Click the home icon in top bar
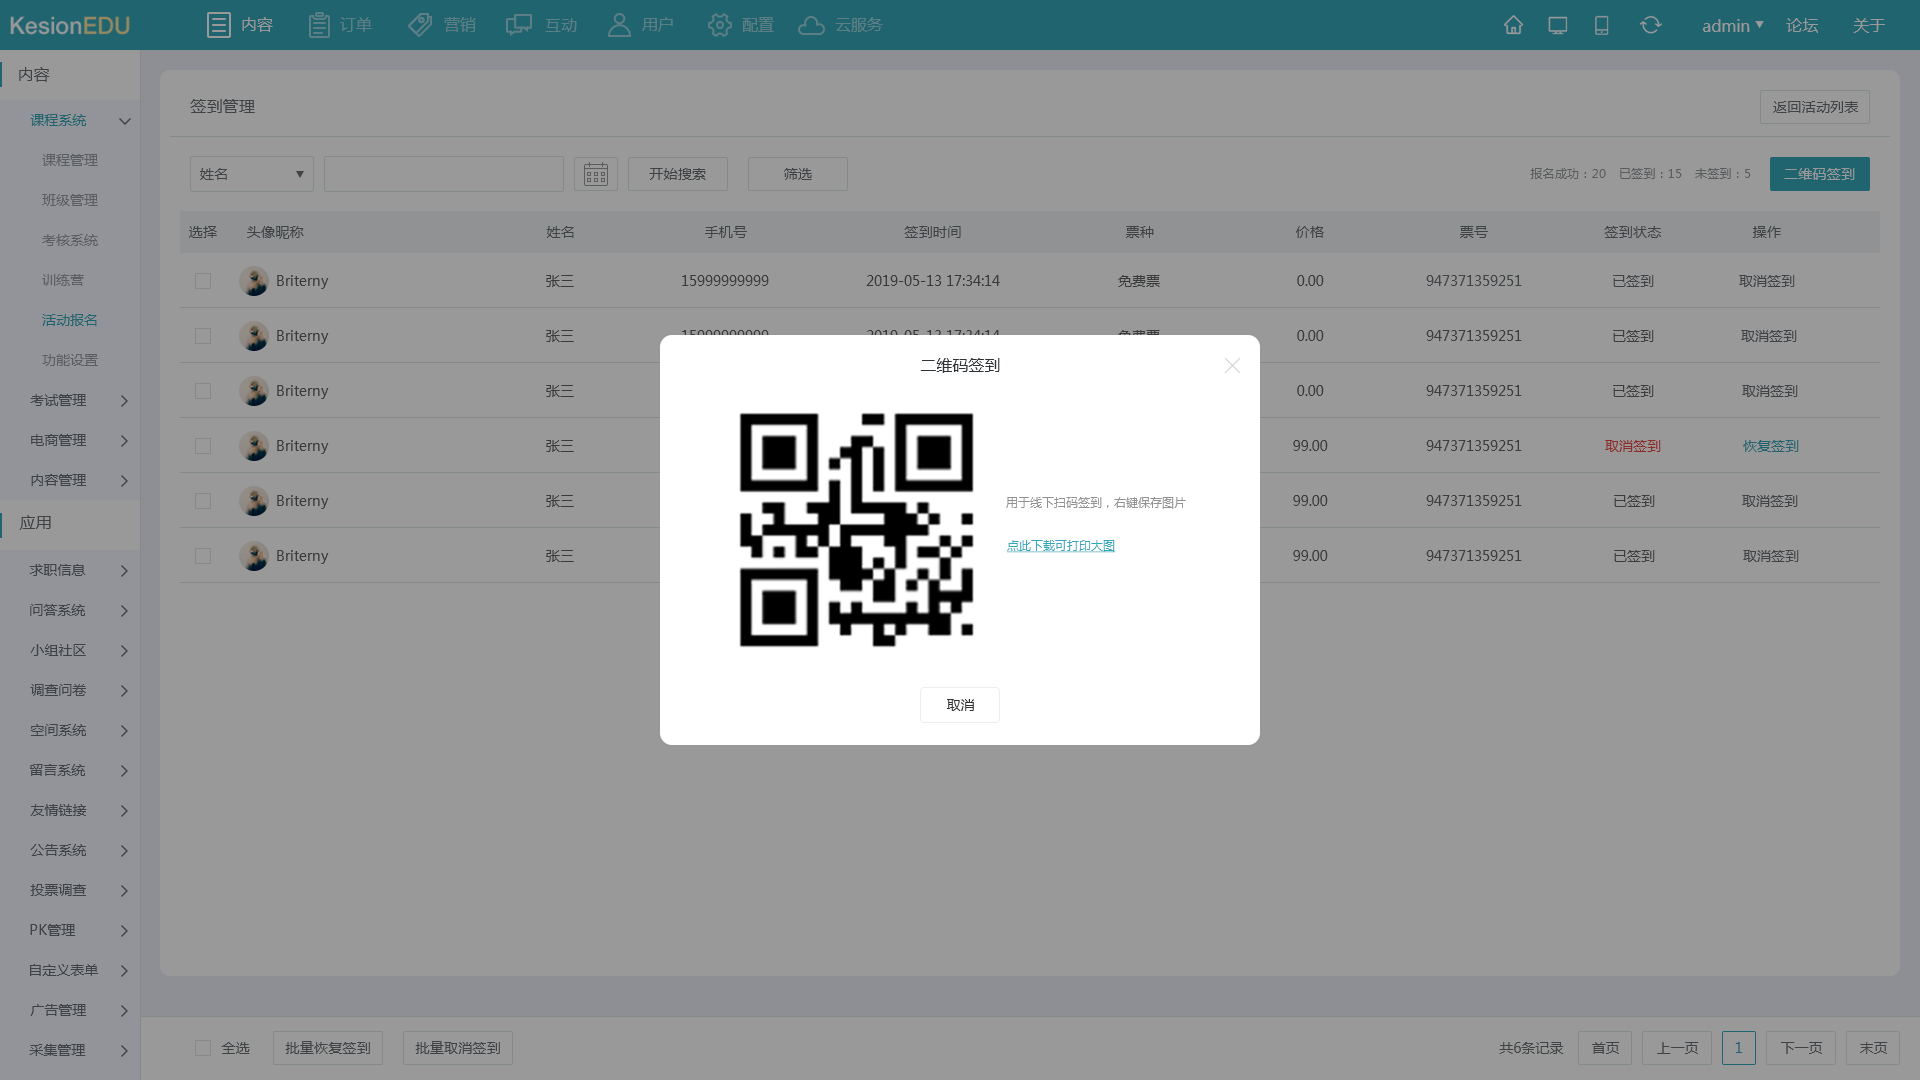The image size is (1920, 1080). (1513, 25)
